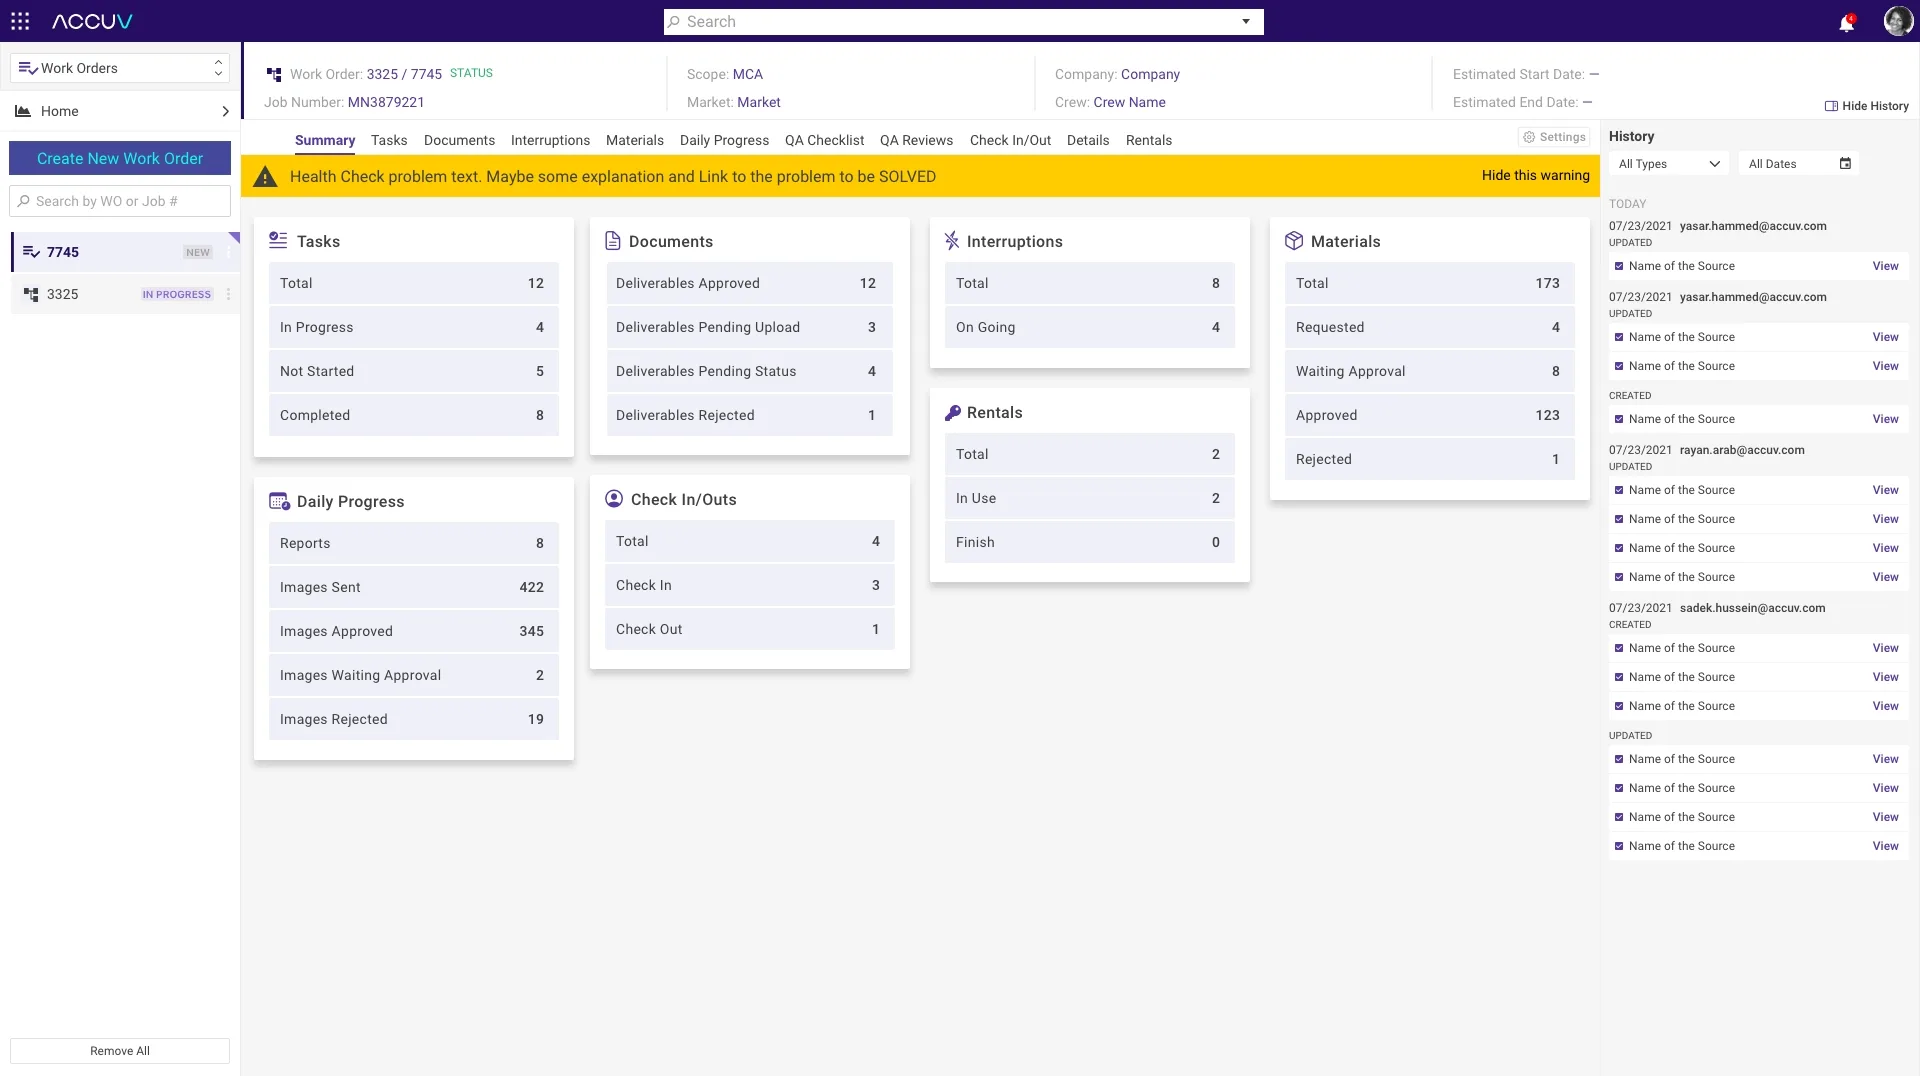
Task: Expand the Home sidebar chevron
Action: (x=225, y=111)
